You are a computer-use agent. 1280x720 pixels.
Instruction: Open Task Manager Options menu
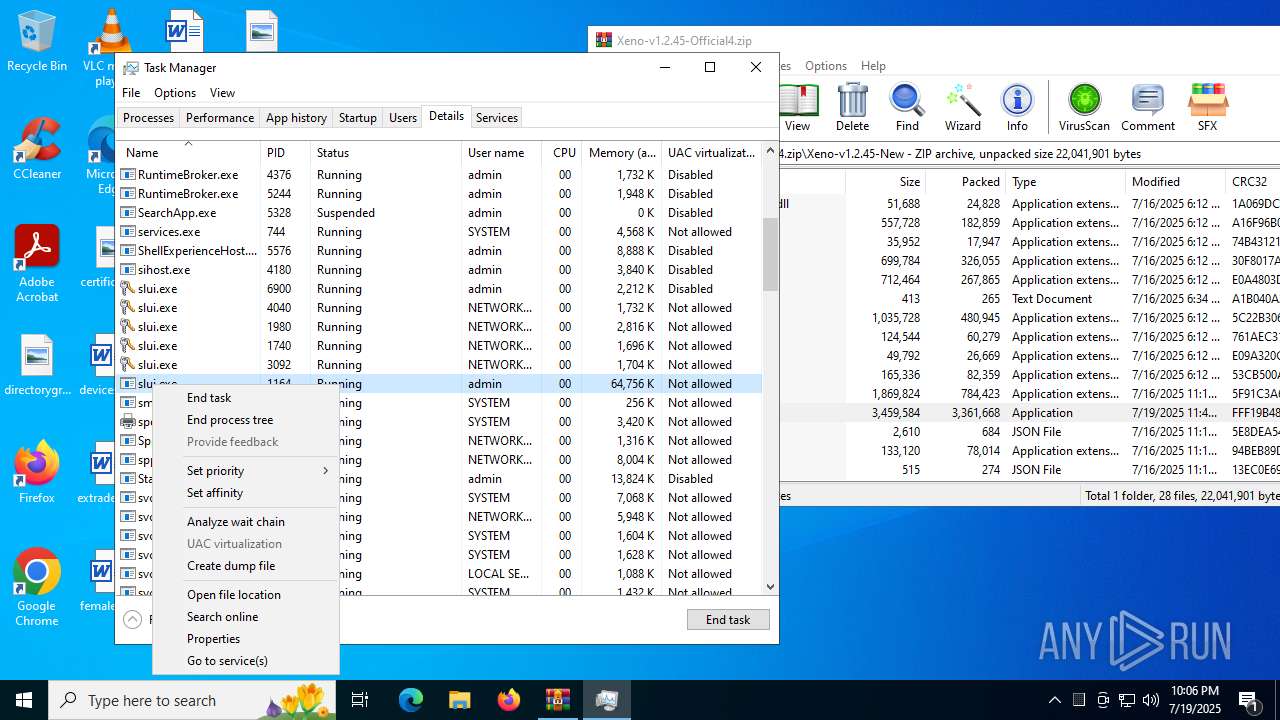(175, 93)
